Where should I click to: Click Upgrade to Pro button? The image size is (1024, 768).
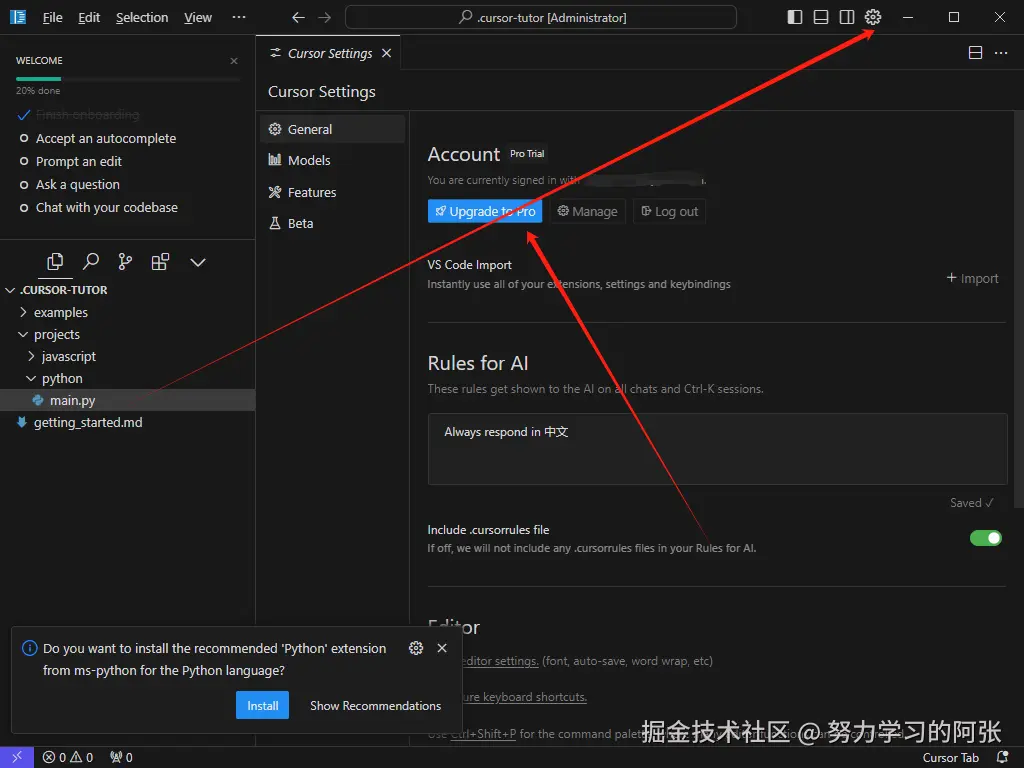pyautogui.click(x=485, y=211)
